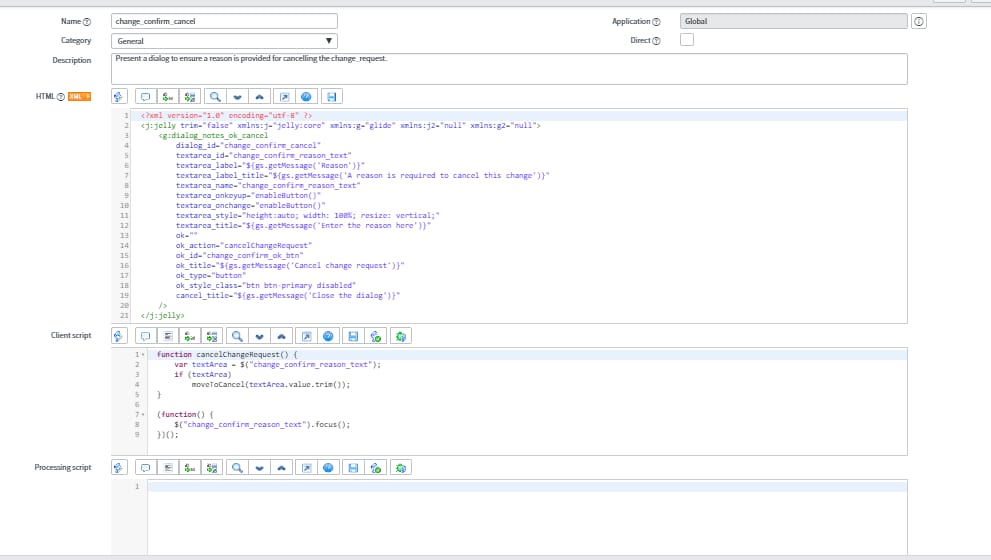Screen dimensions: 991x560
Task: Find previous match in HTML editor
Action: [x=259, y=97]
